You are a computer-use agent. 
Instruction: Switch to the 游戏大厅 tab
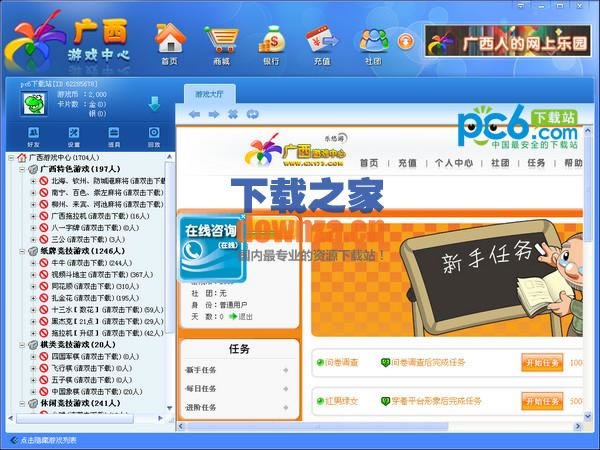click(209, 94)
